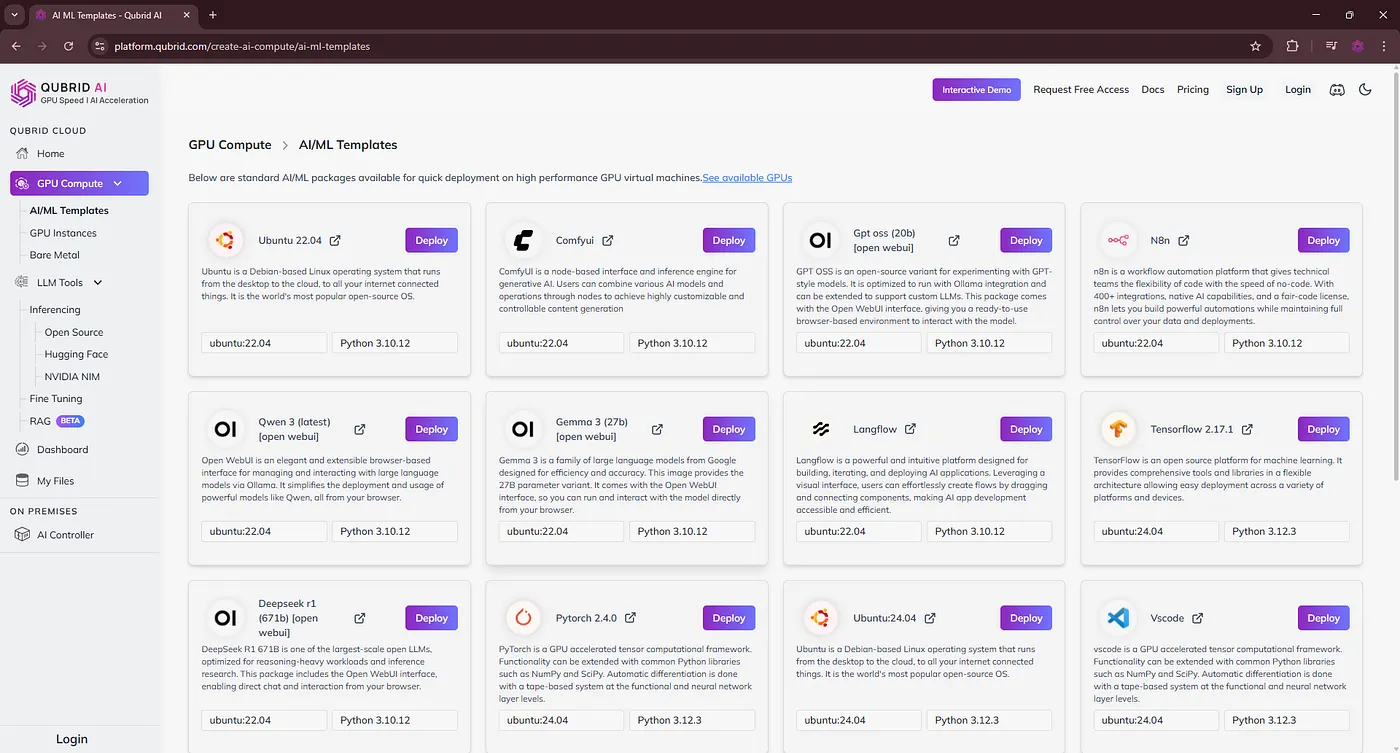Deploy the Comfyui template
This screenshot has width=1400, height=753.
tap(729, 240)
